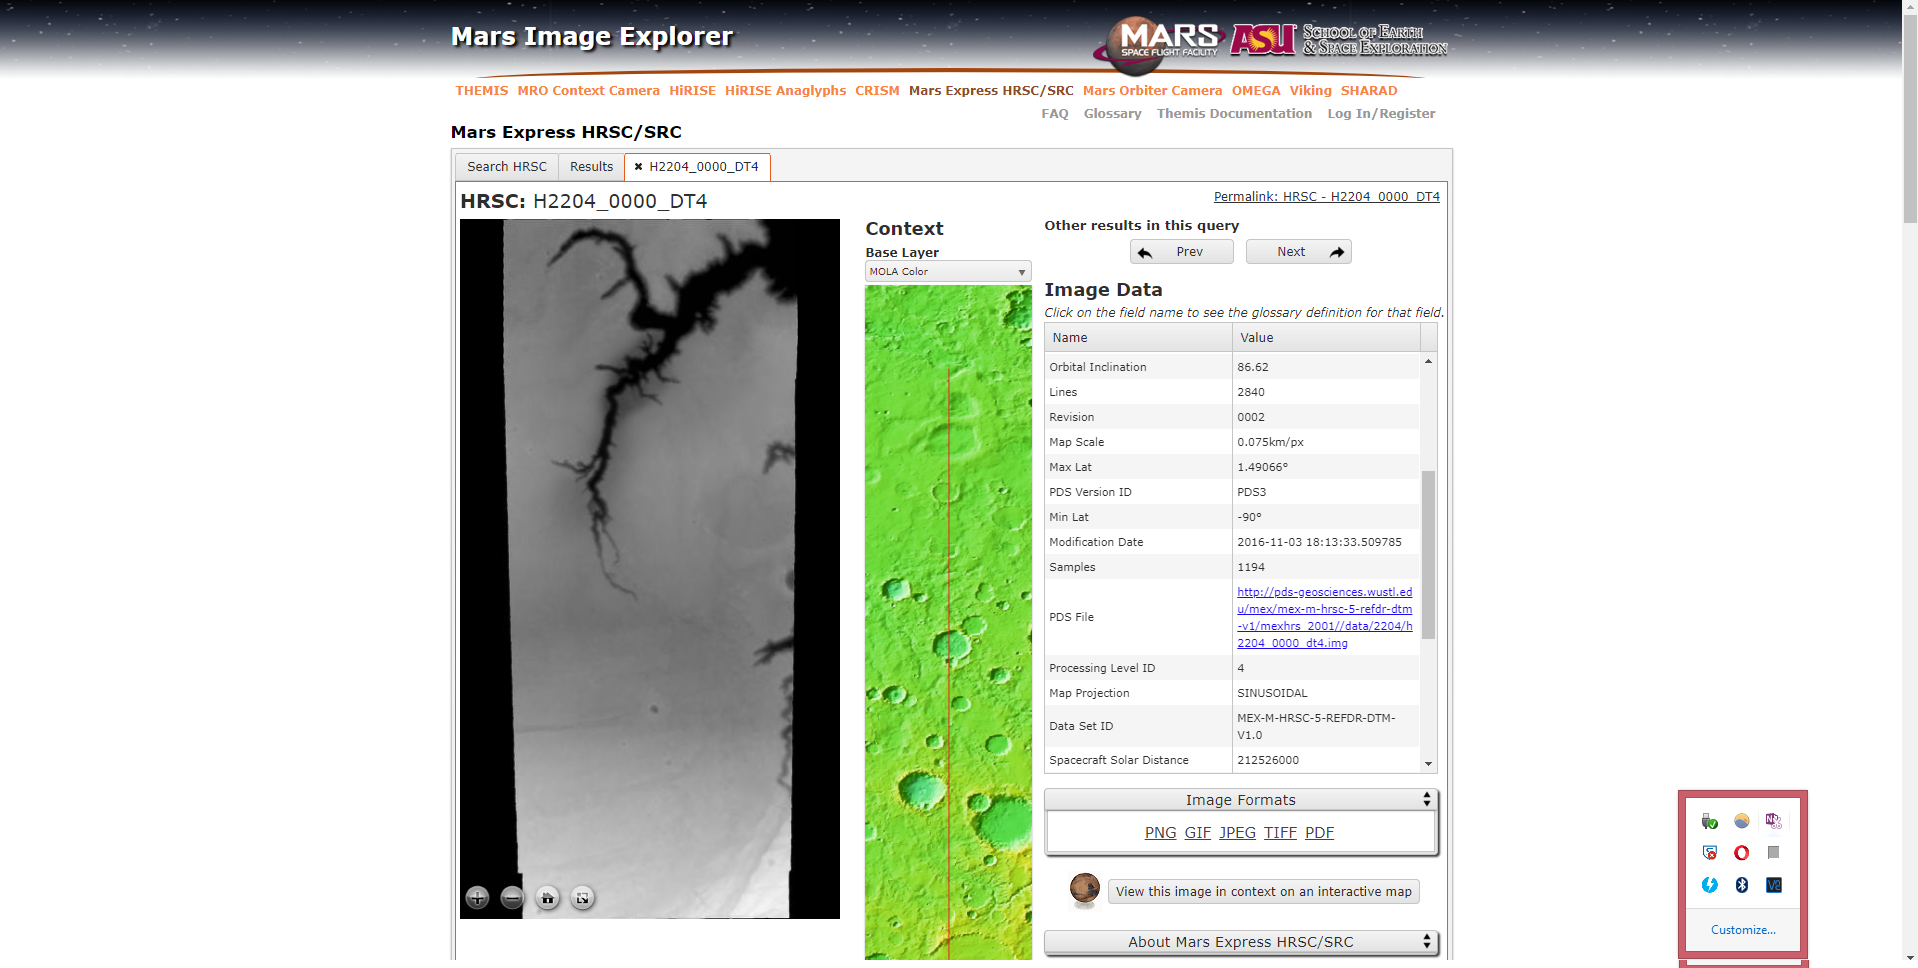Open the Base Layer MOLA Color dropdown
The width and height of the screenshot is (1918, 968).
pyautogui.click(x=948, y=272)
